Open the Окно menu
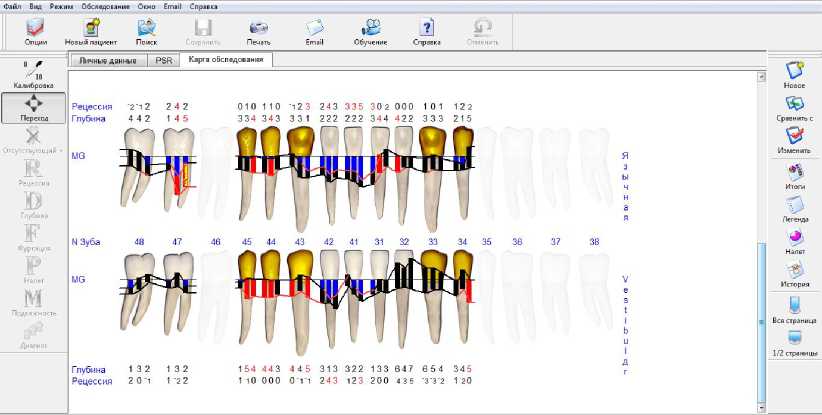Image resolution: width=822 pixels, height=415 pixels. coord(146,7)
